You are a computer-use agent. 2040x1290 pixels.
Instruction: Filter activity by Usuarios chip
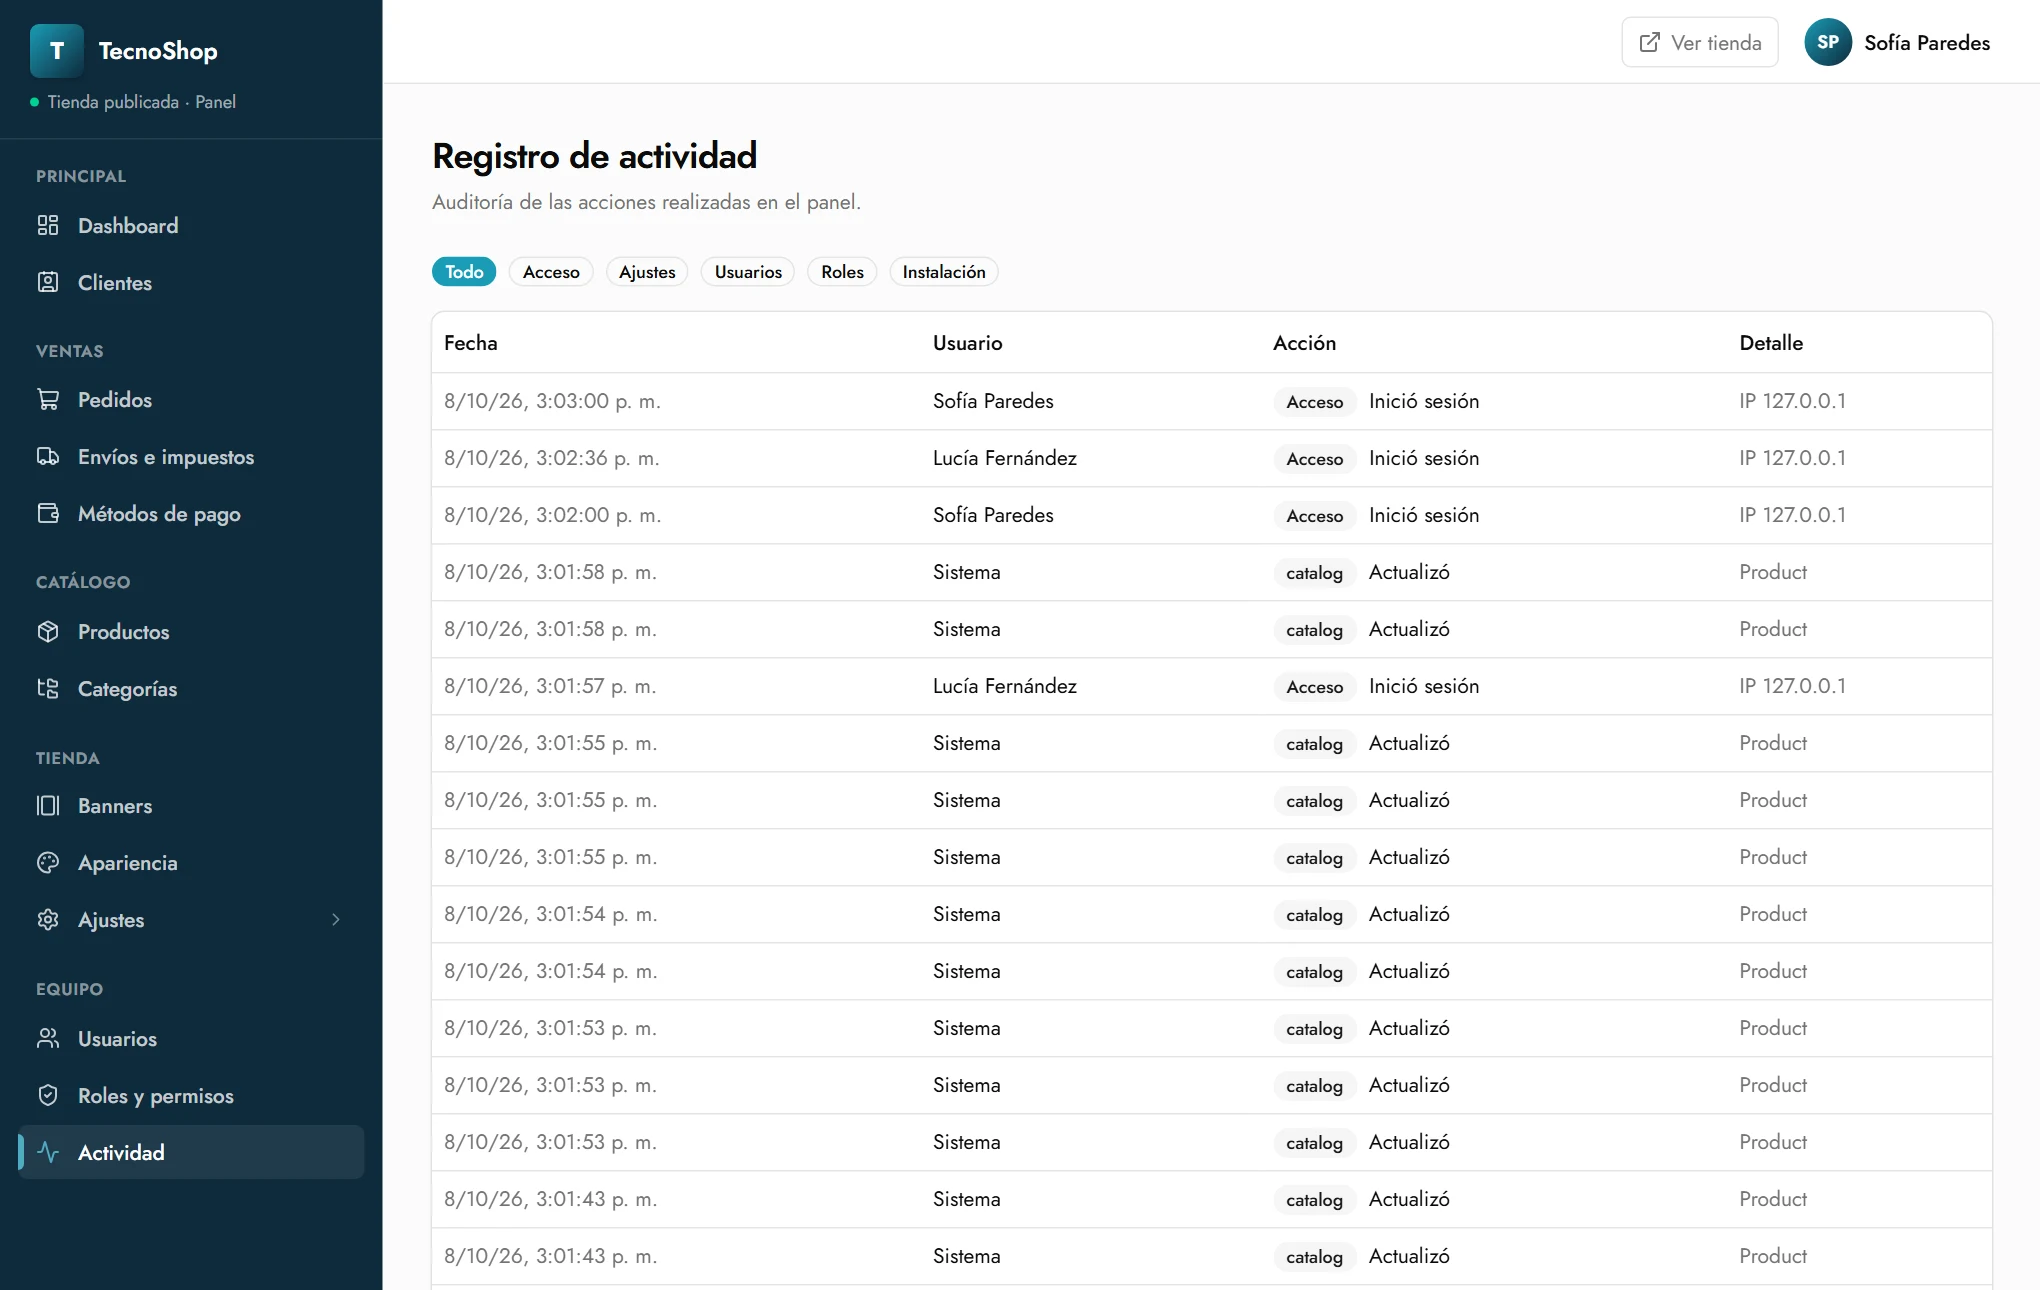click(x=748, y=272)
